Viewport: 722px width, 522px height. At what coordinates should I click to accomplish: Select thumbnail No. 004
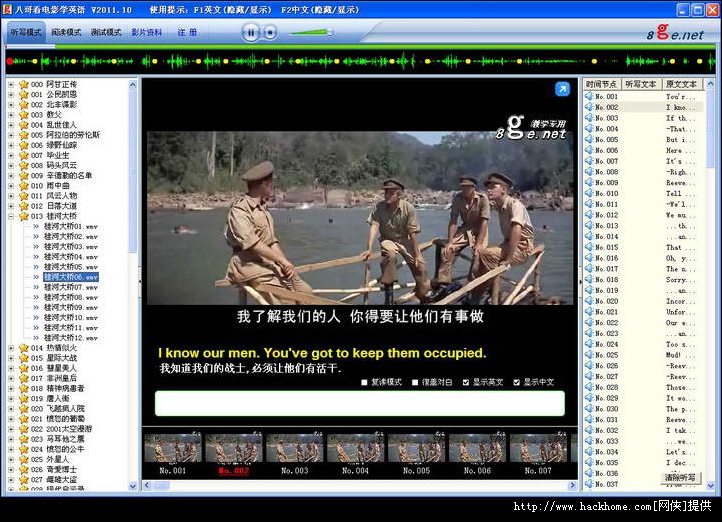point(355,452)
